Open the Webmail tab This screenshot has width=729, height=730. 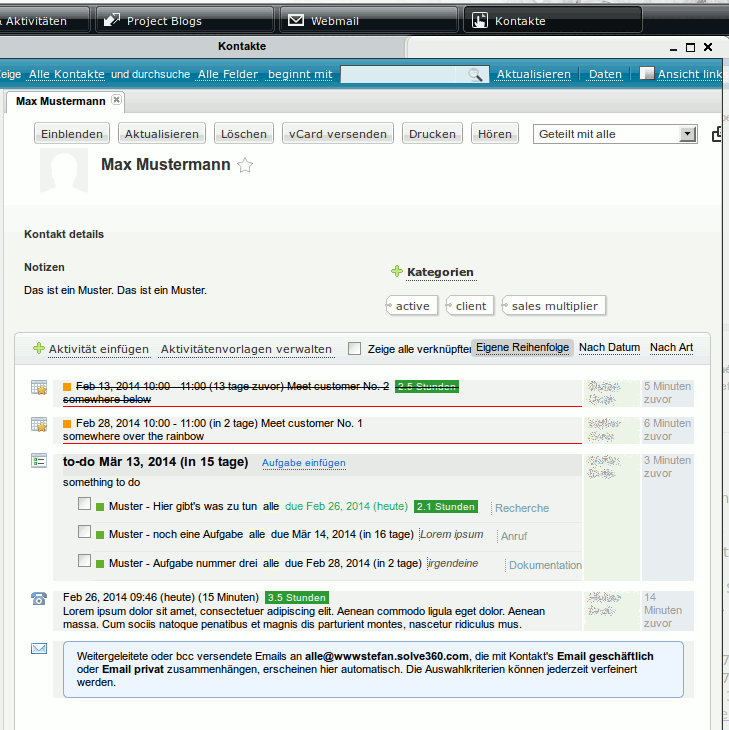pos(368,20)
